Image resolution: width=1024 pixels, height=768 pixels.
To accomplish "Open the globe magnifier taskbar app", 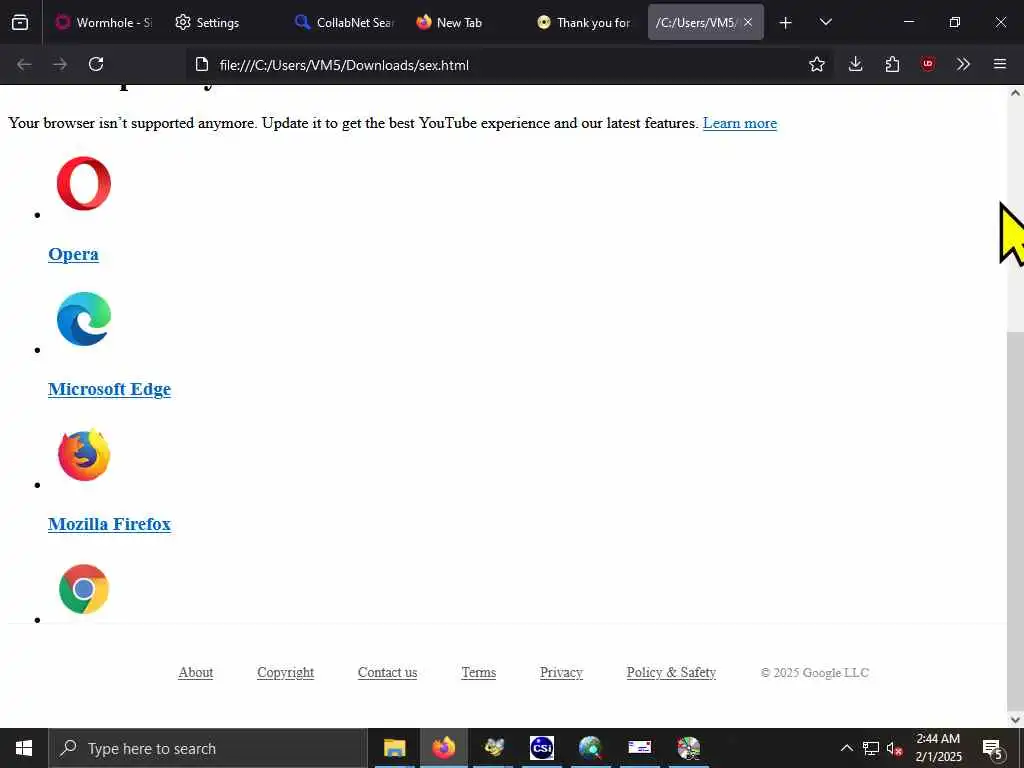I will click(590, 748).
